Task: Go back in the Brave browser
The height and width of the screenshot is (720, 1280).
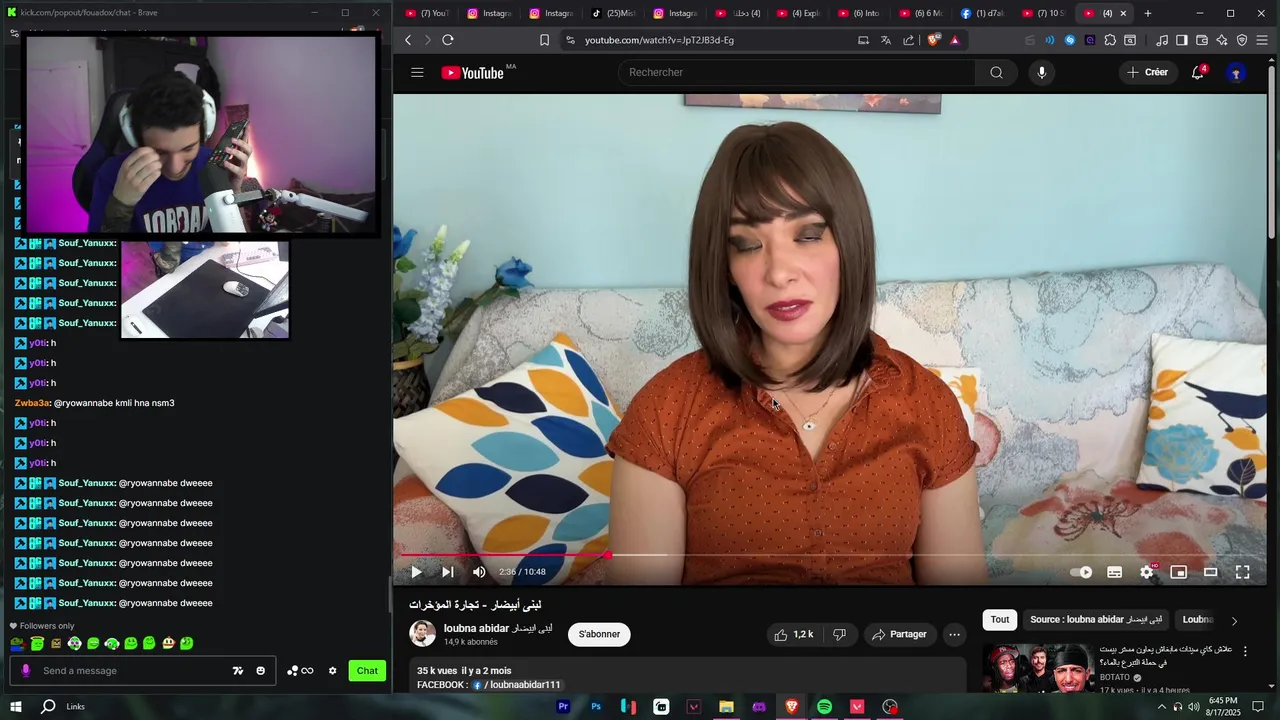Action: pos(408,40)
